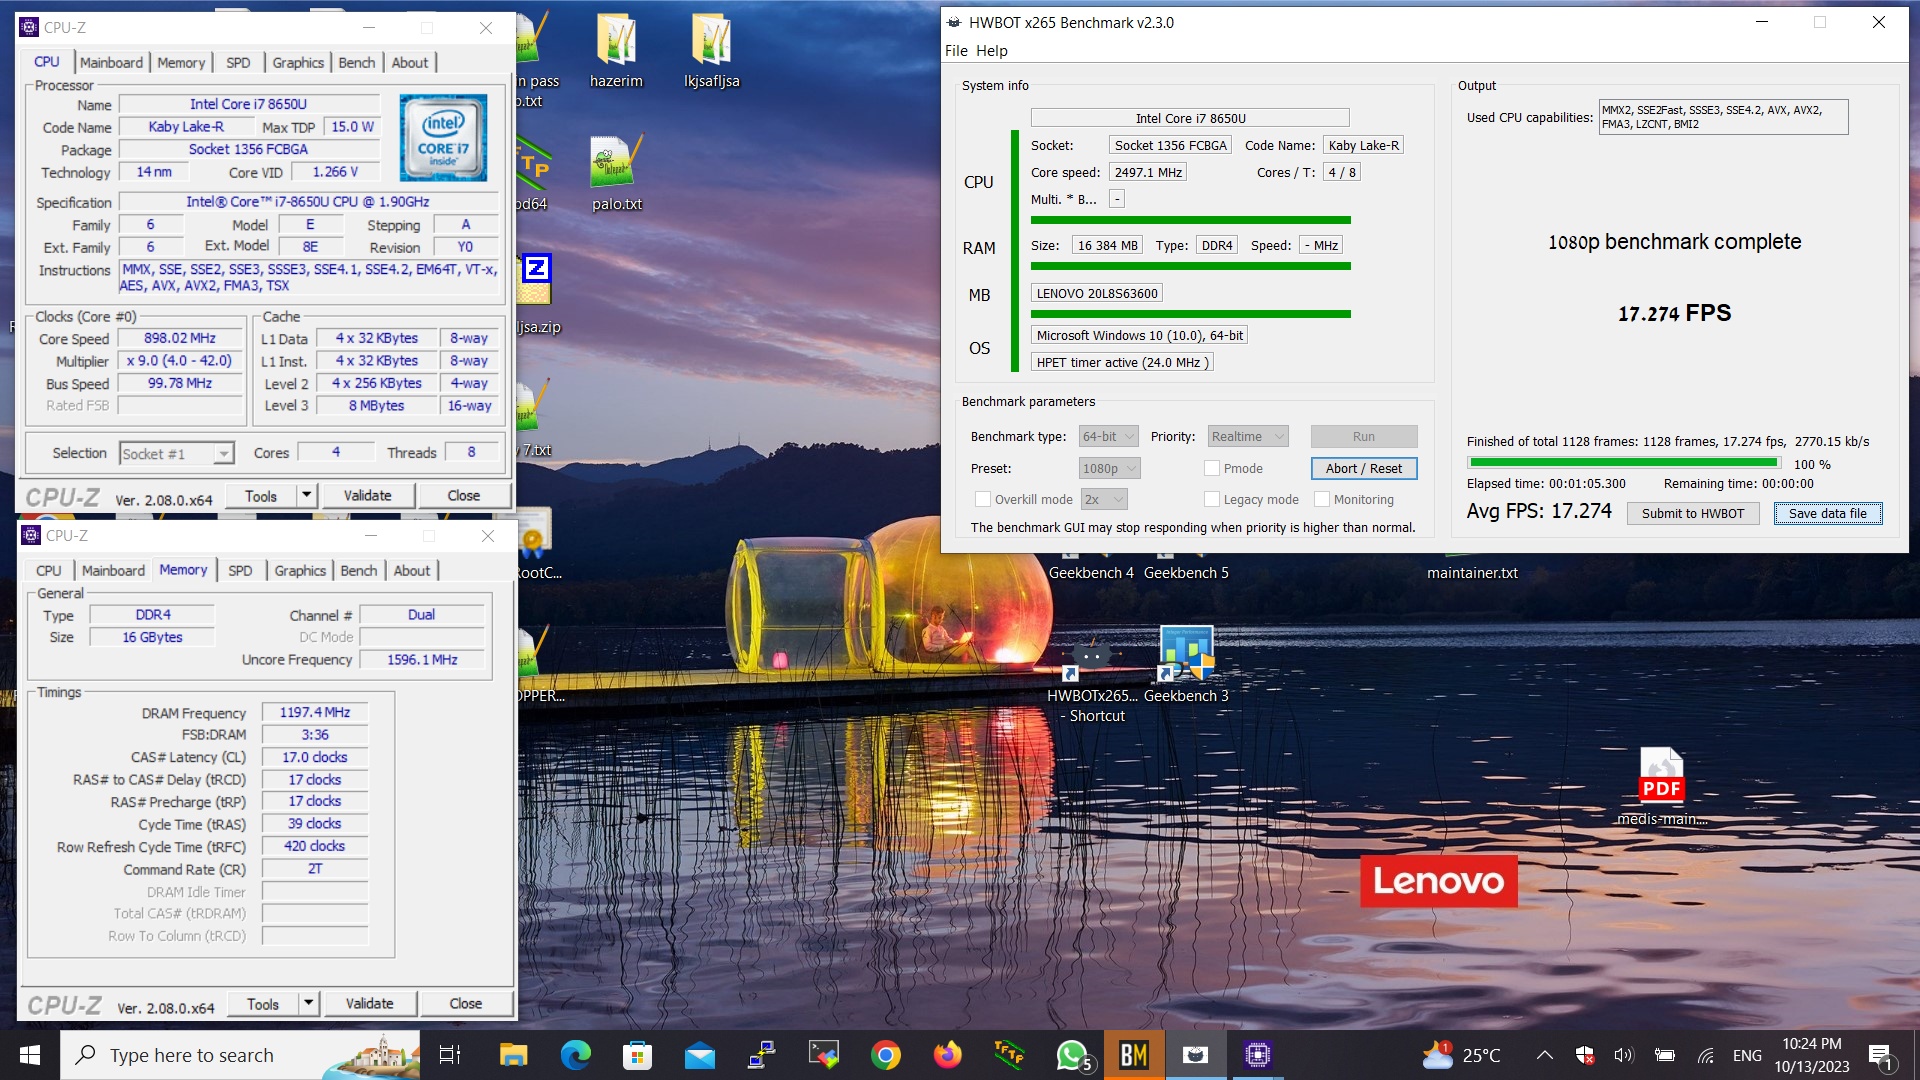
Task: Click Validate in top CPU-Z window
Action: point(367,495)
